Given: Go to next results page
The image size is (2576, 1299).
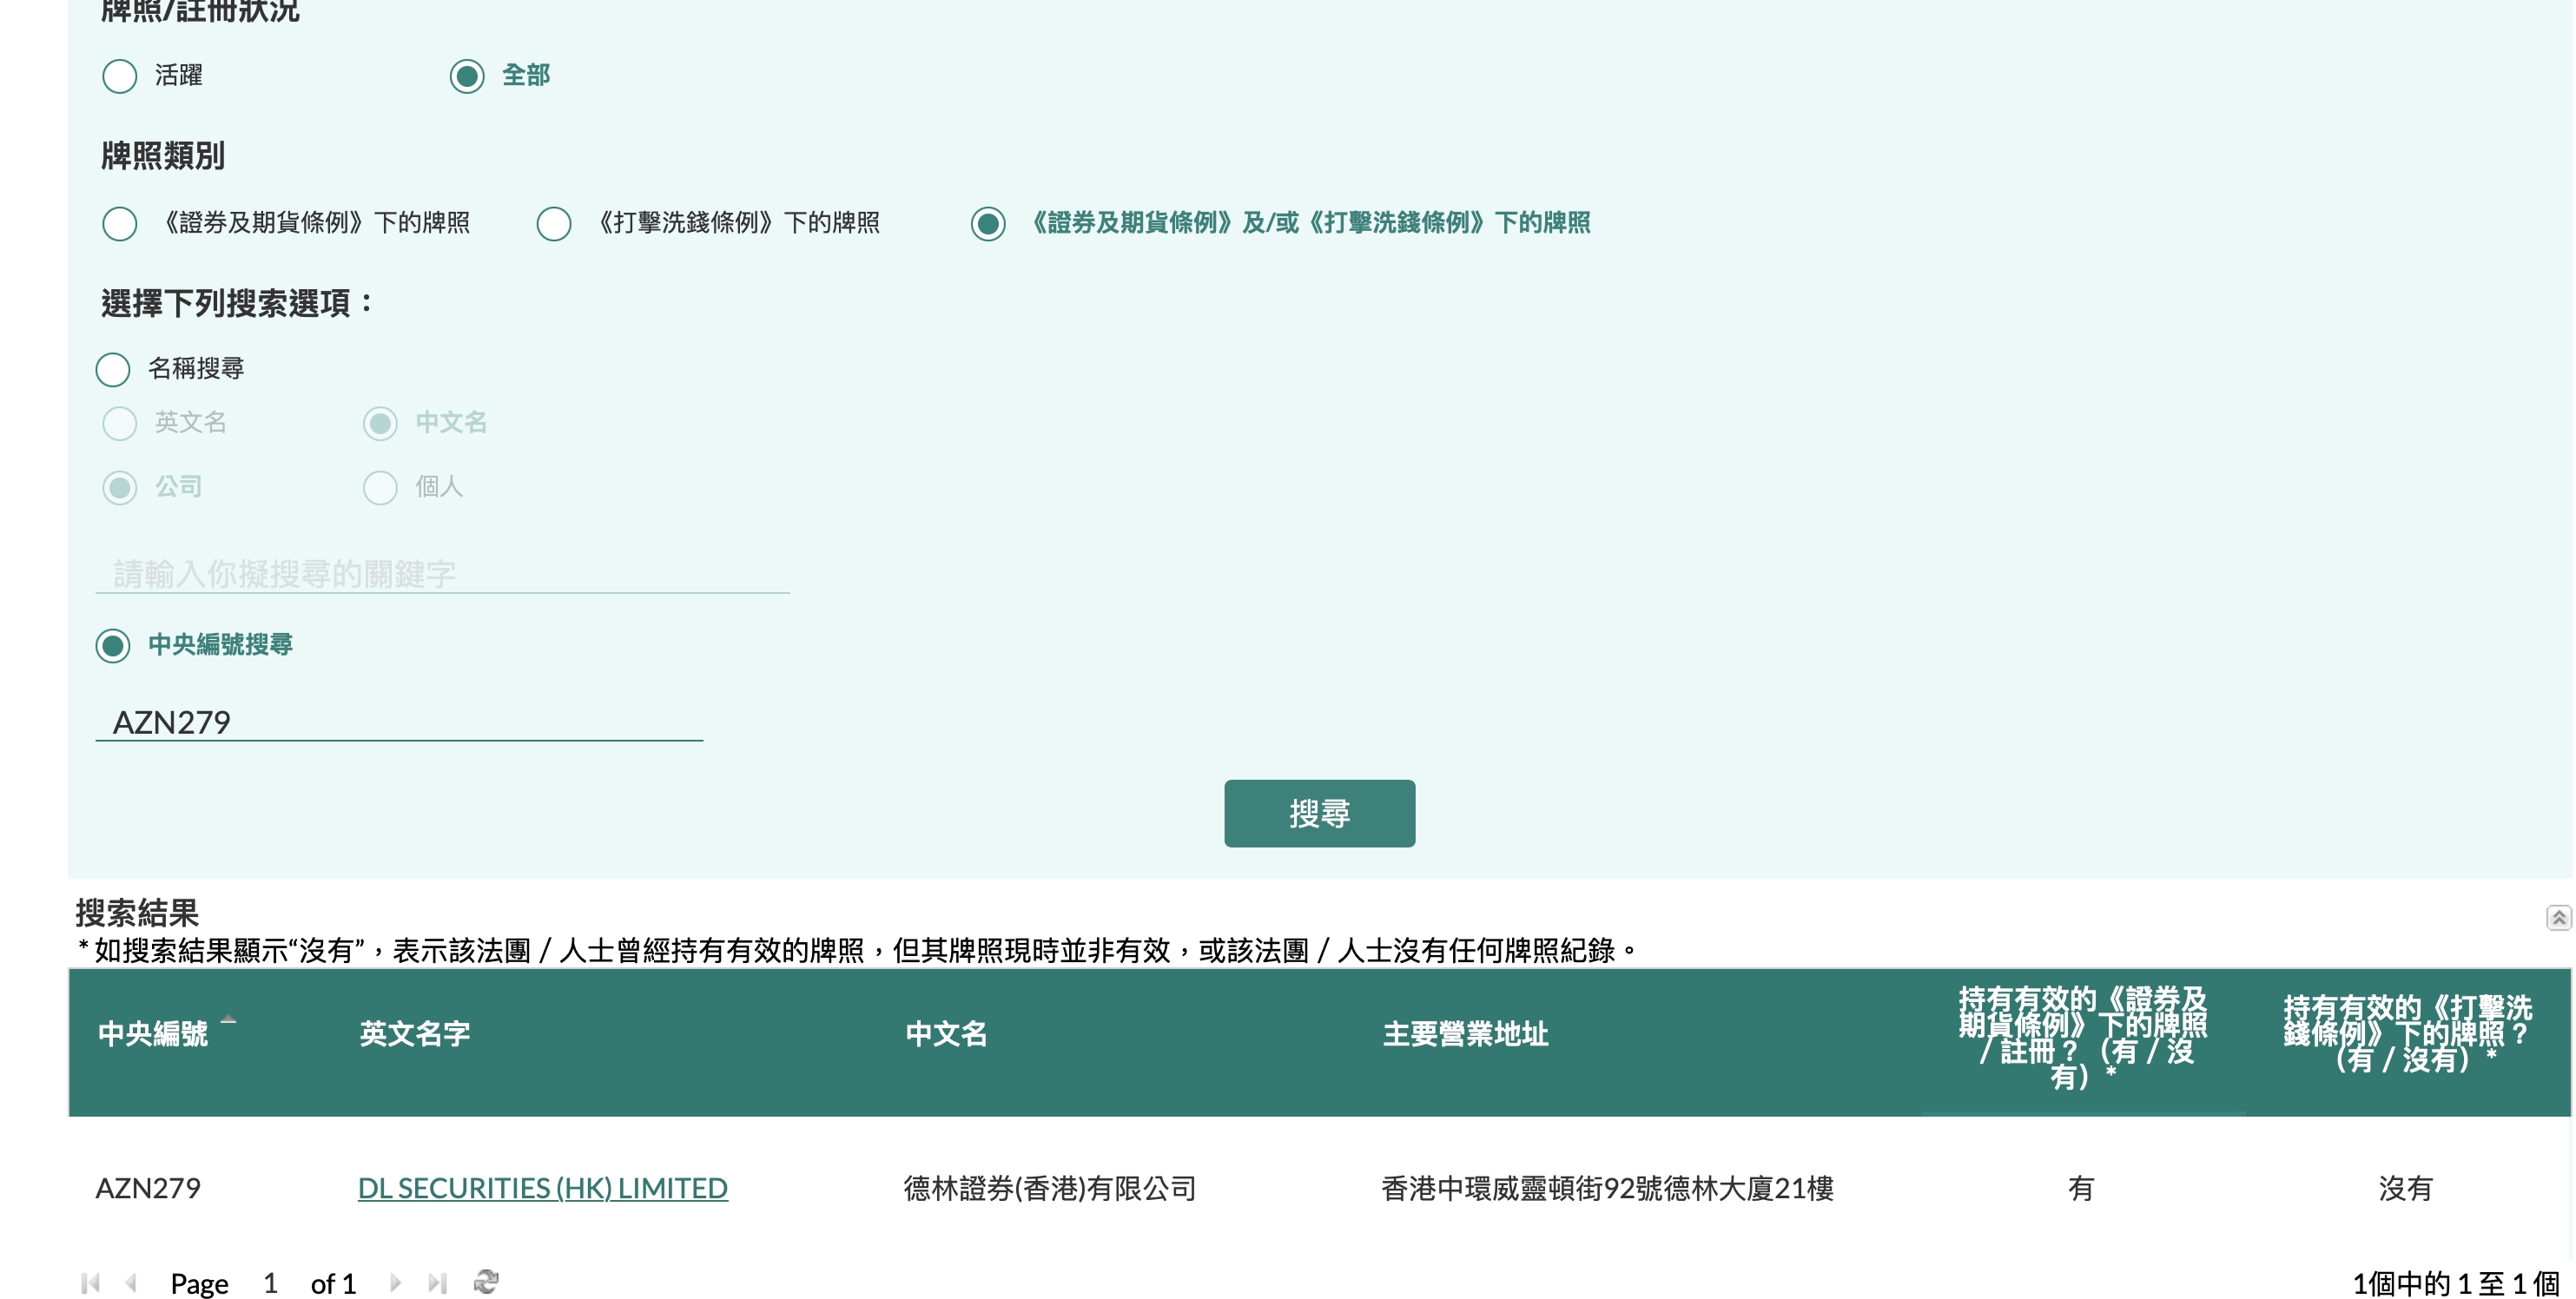Looking at the screenshot, I should [x=395, y=1283].
